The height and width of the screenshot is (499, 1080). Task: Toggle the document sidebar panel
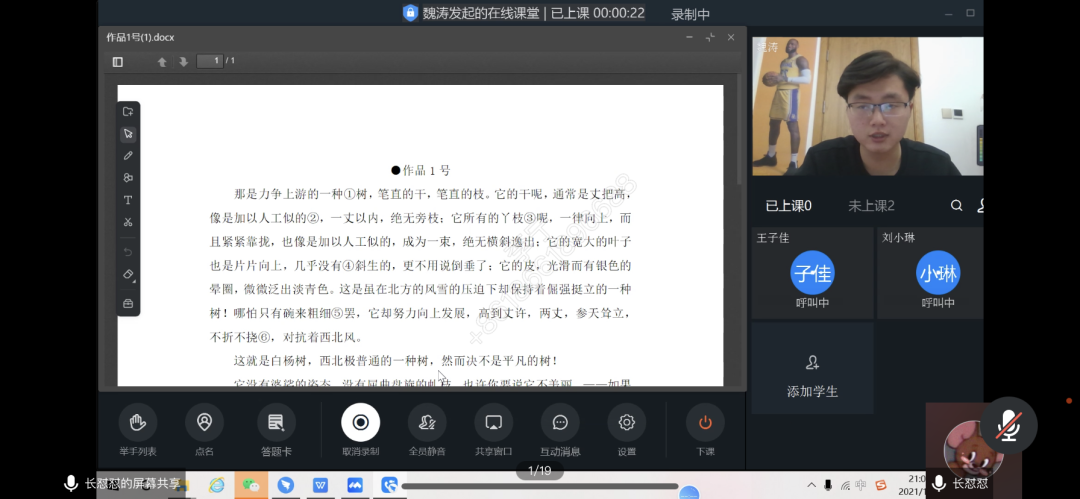pos(118,62)
